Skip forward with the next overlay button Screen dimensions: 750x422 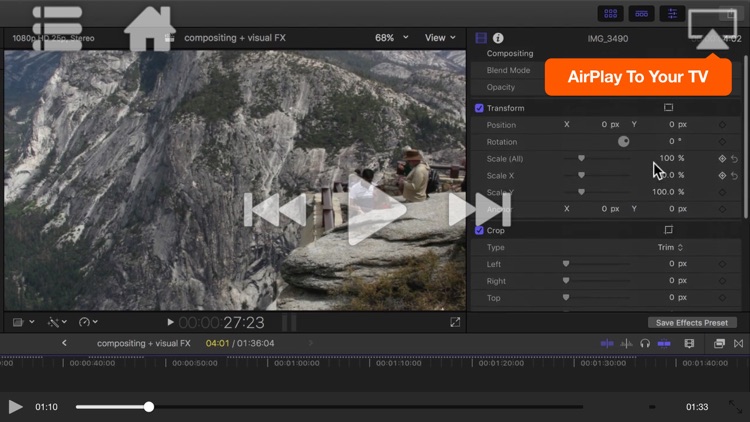click(479, 210)
